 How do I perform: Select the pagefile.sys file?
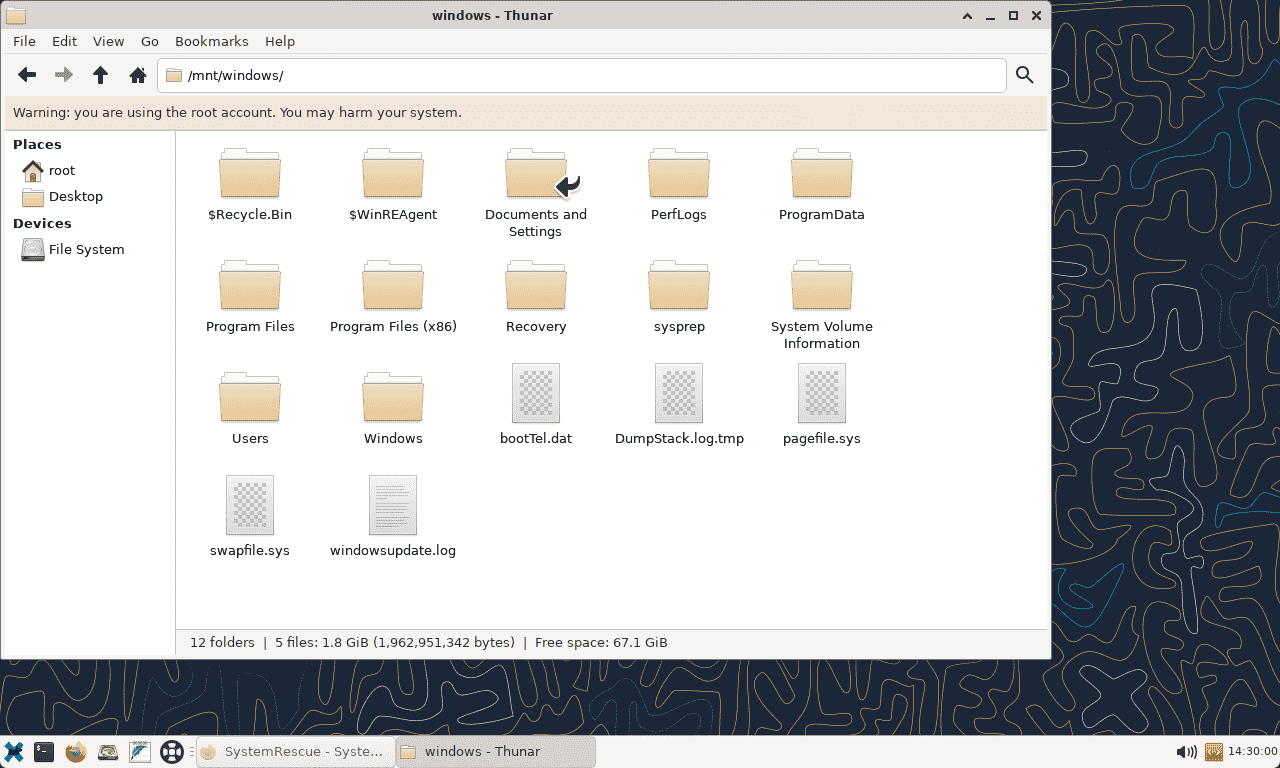point(822,404)
